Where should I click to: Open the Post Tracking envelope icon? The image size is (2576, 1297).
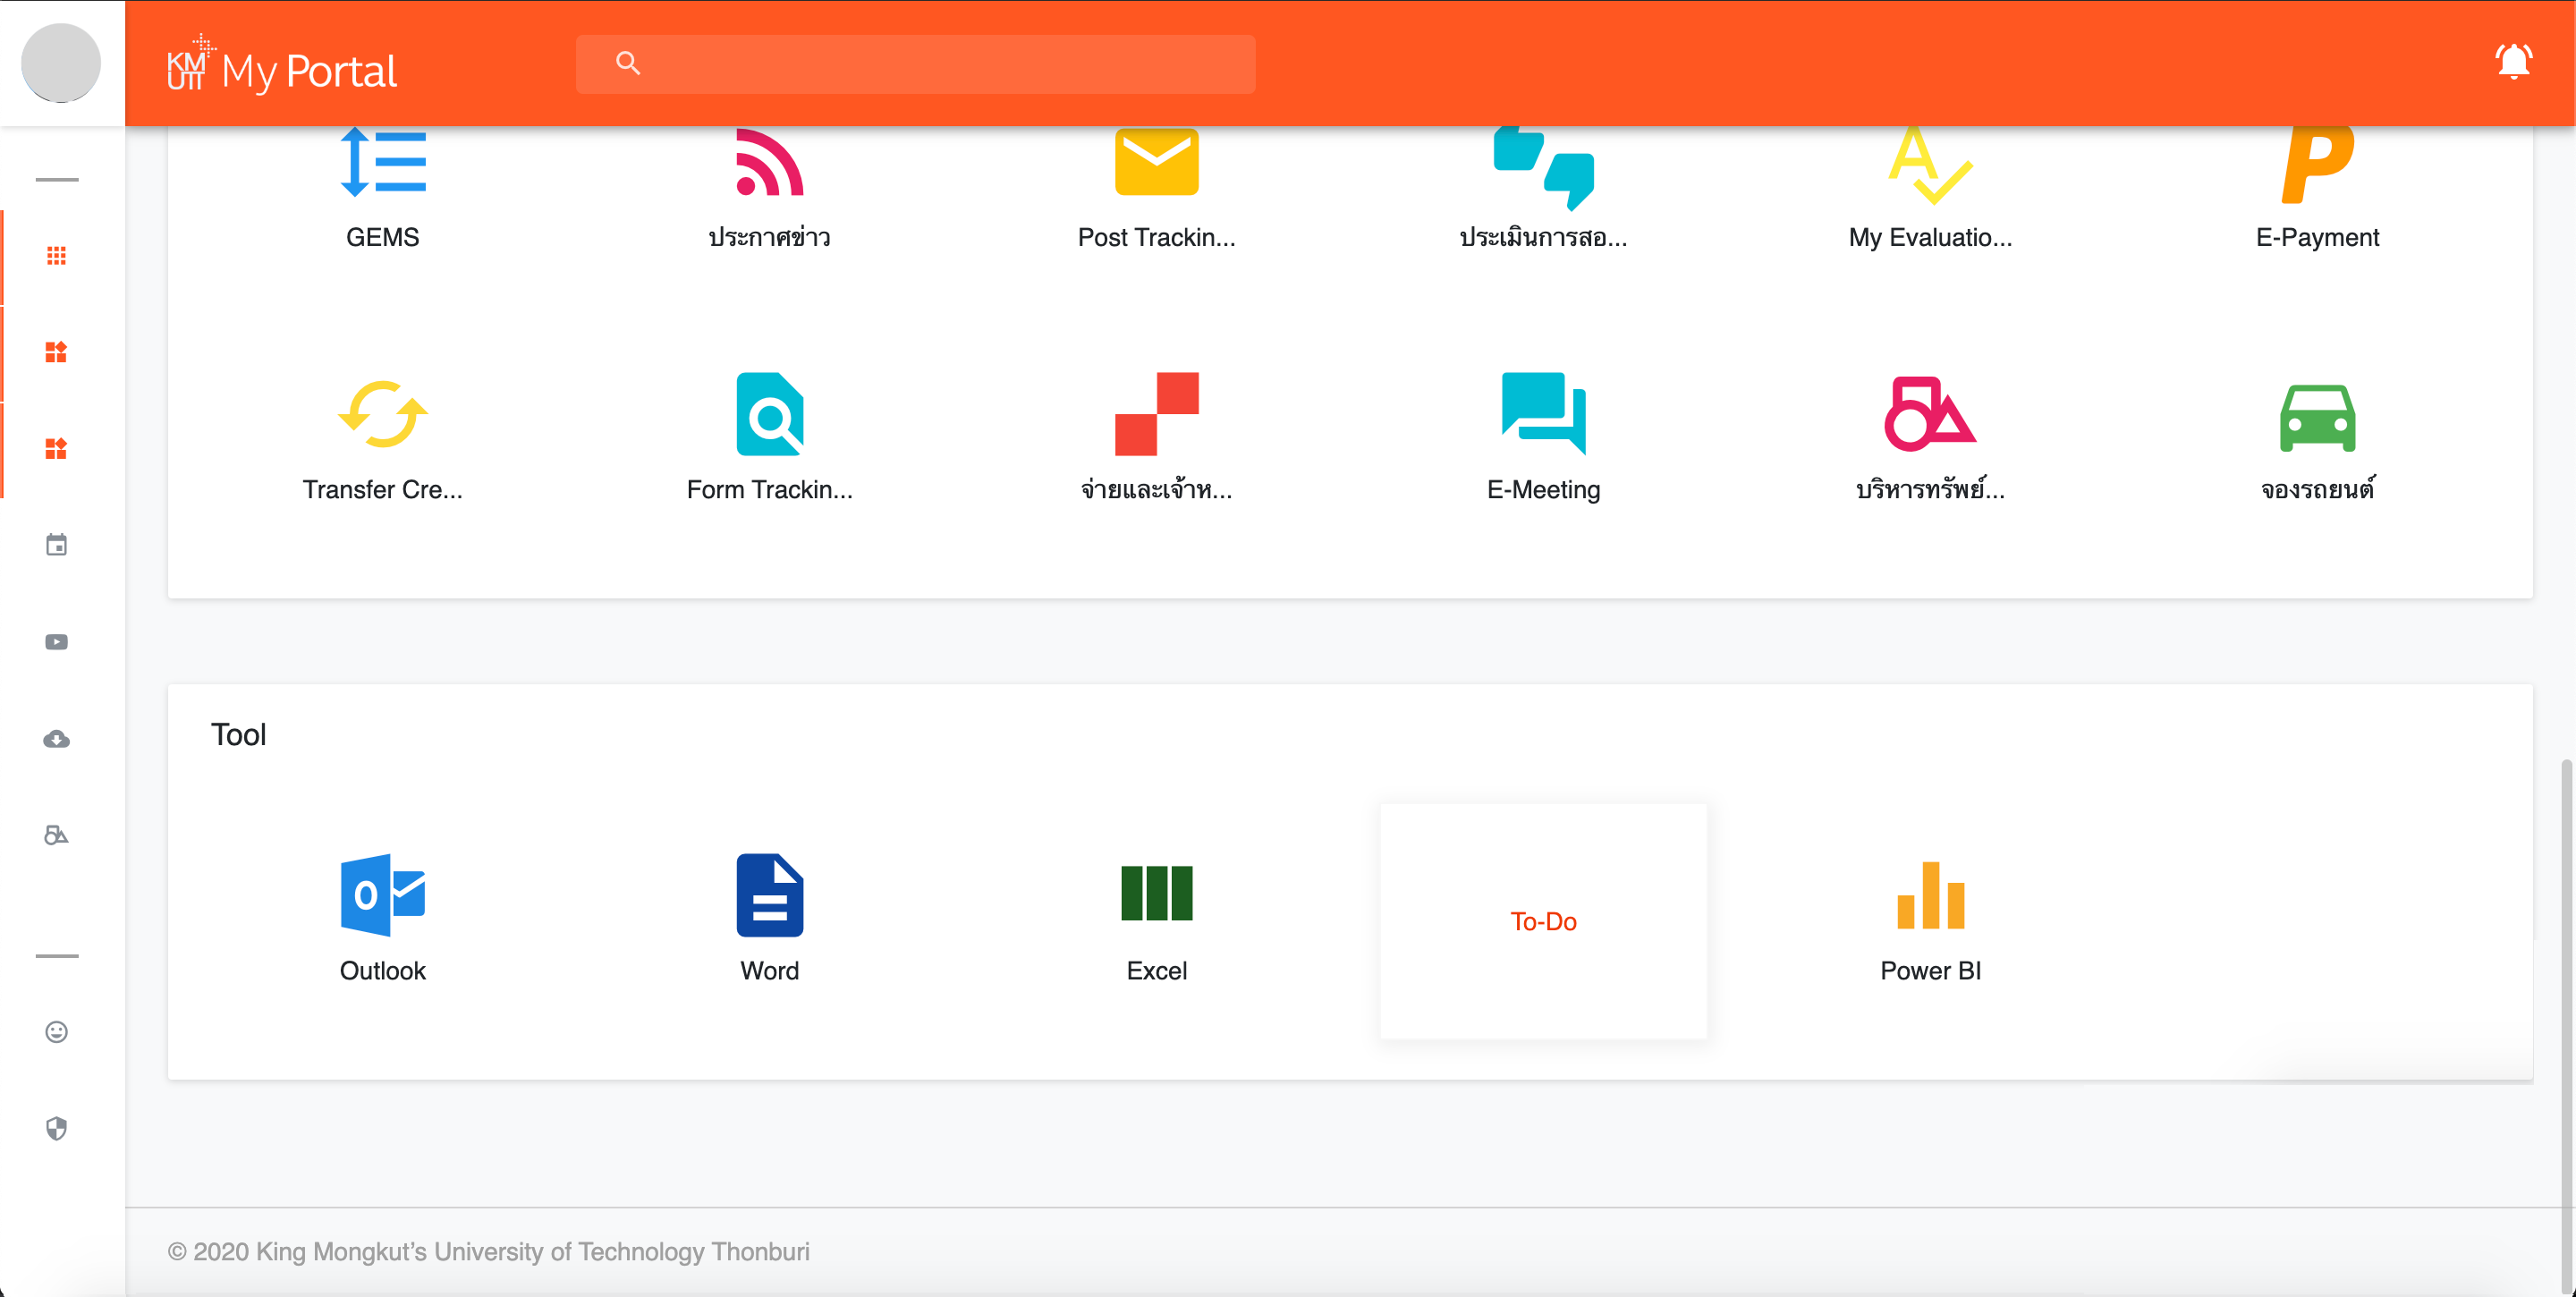[x=1156, y=163]
